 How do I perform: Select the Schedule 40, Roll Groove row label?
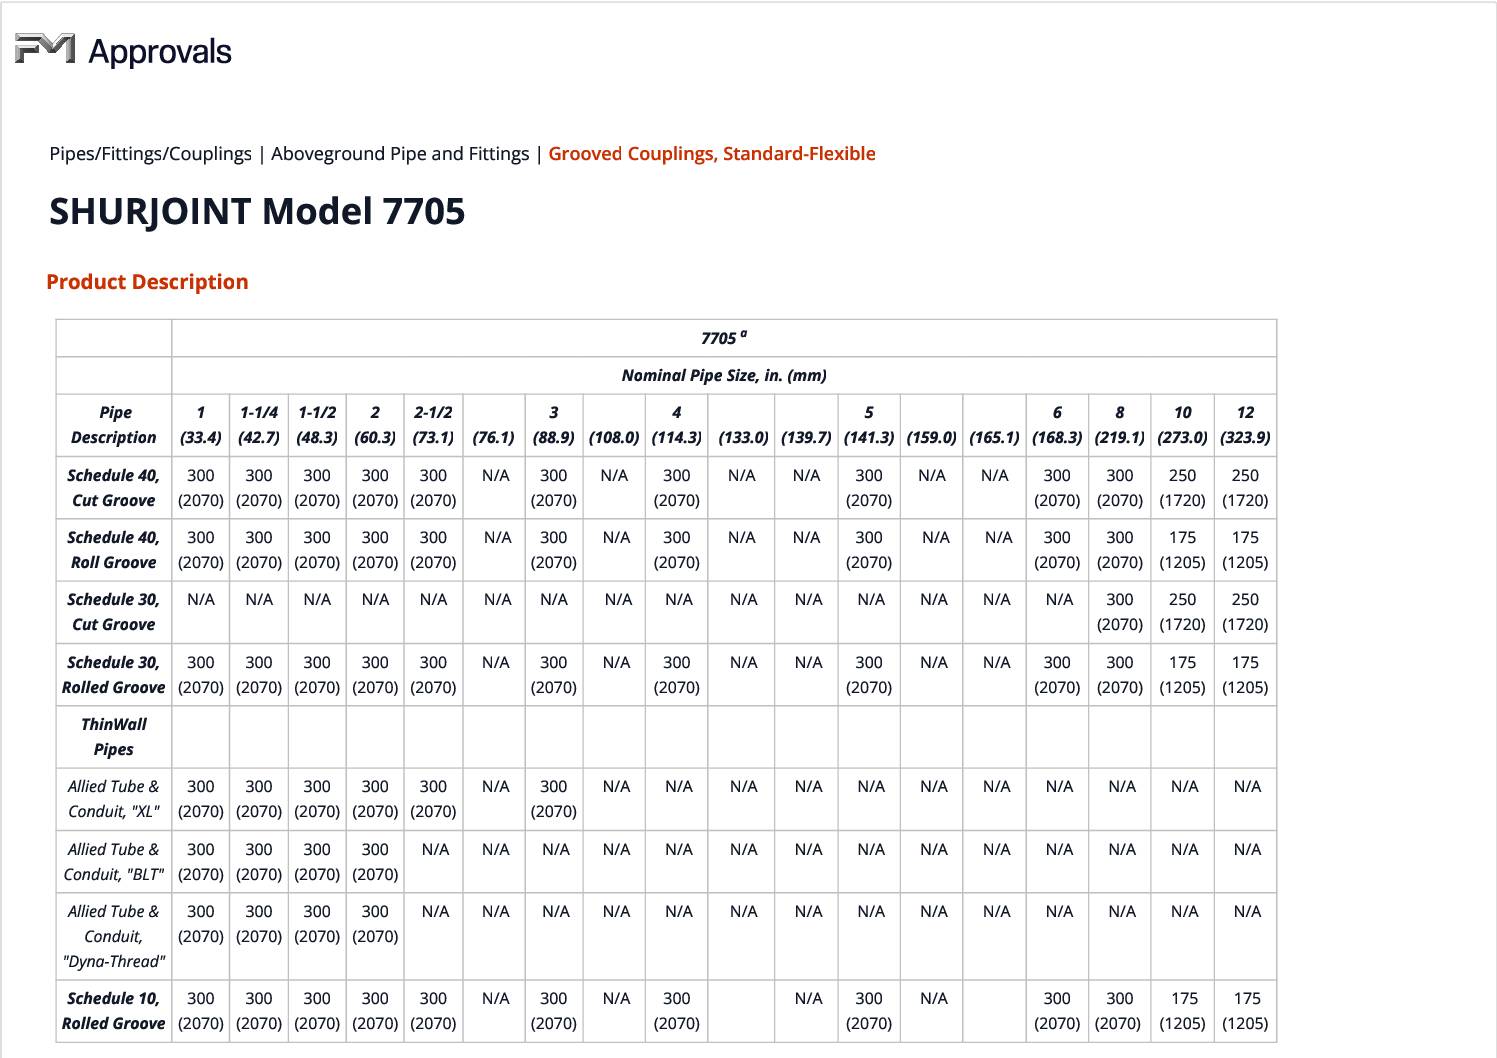click(114, 550)
